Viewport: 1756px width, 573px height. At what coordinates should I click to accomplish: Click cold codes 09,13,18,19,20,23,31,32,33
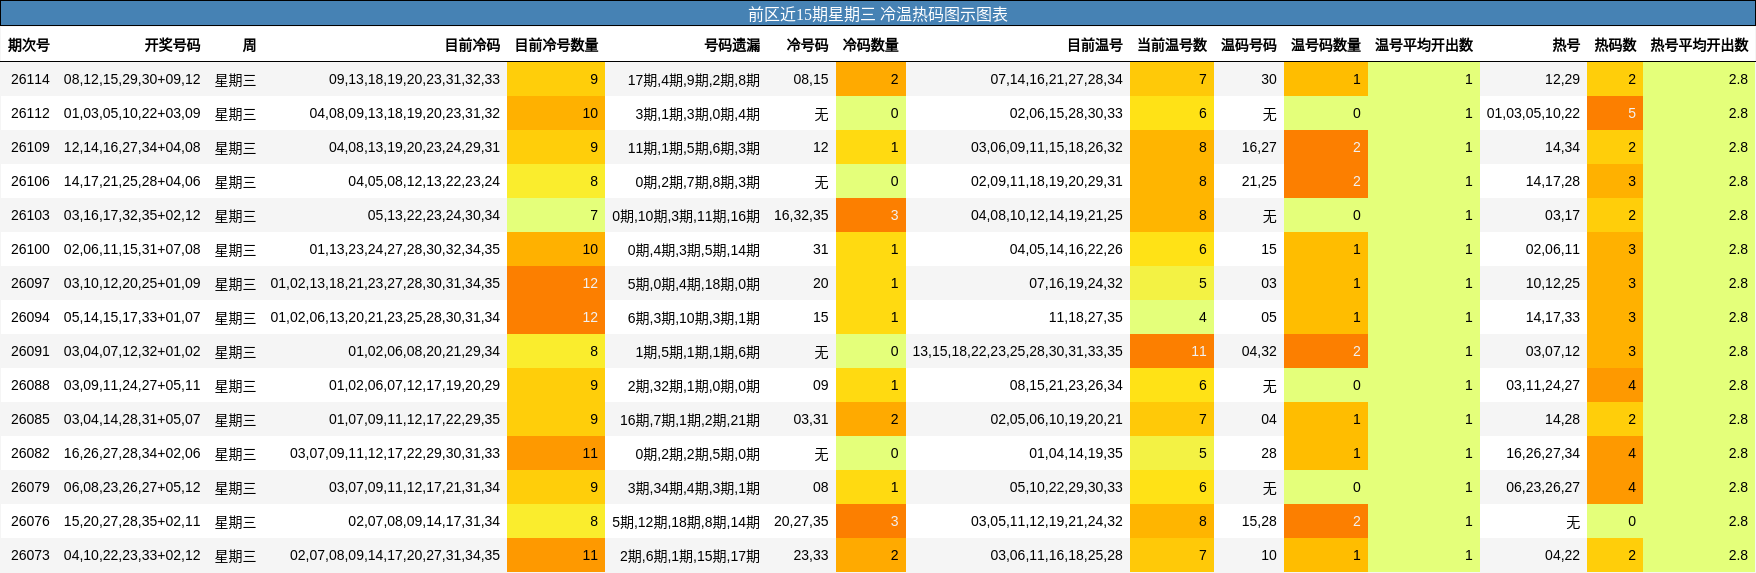click(x=414, y=79)
